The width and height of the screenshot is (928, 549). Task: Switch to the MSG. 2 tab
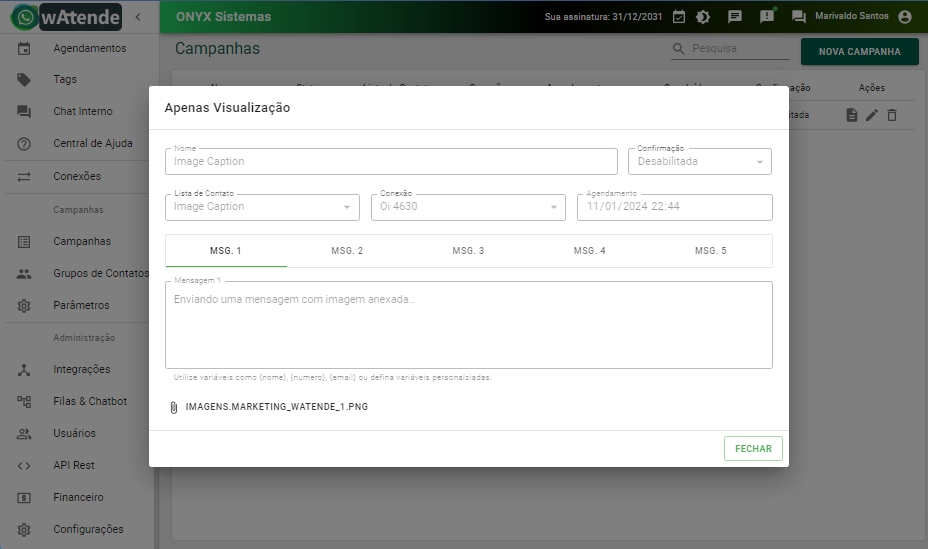click(x=347, y=251)
